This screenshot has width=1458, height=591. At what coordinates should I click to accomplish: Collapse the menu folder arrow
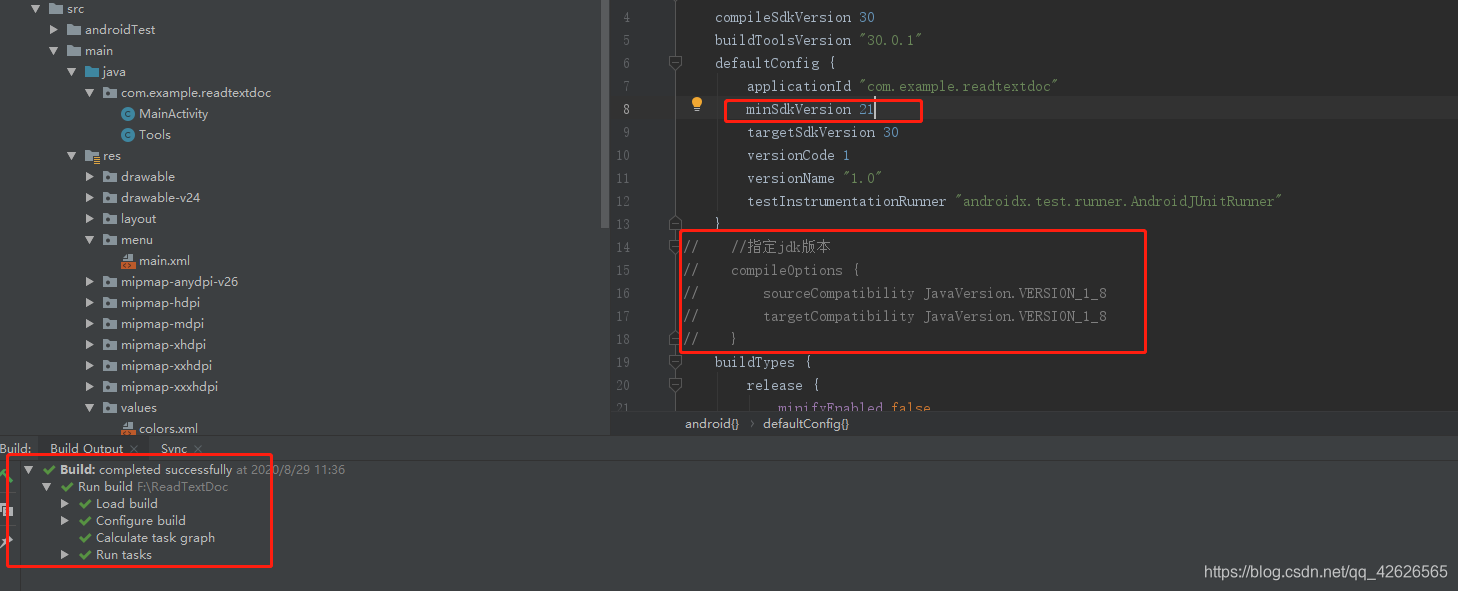click(90, 240)
